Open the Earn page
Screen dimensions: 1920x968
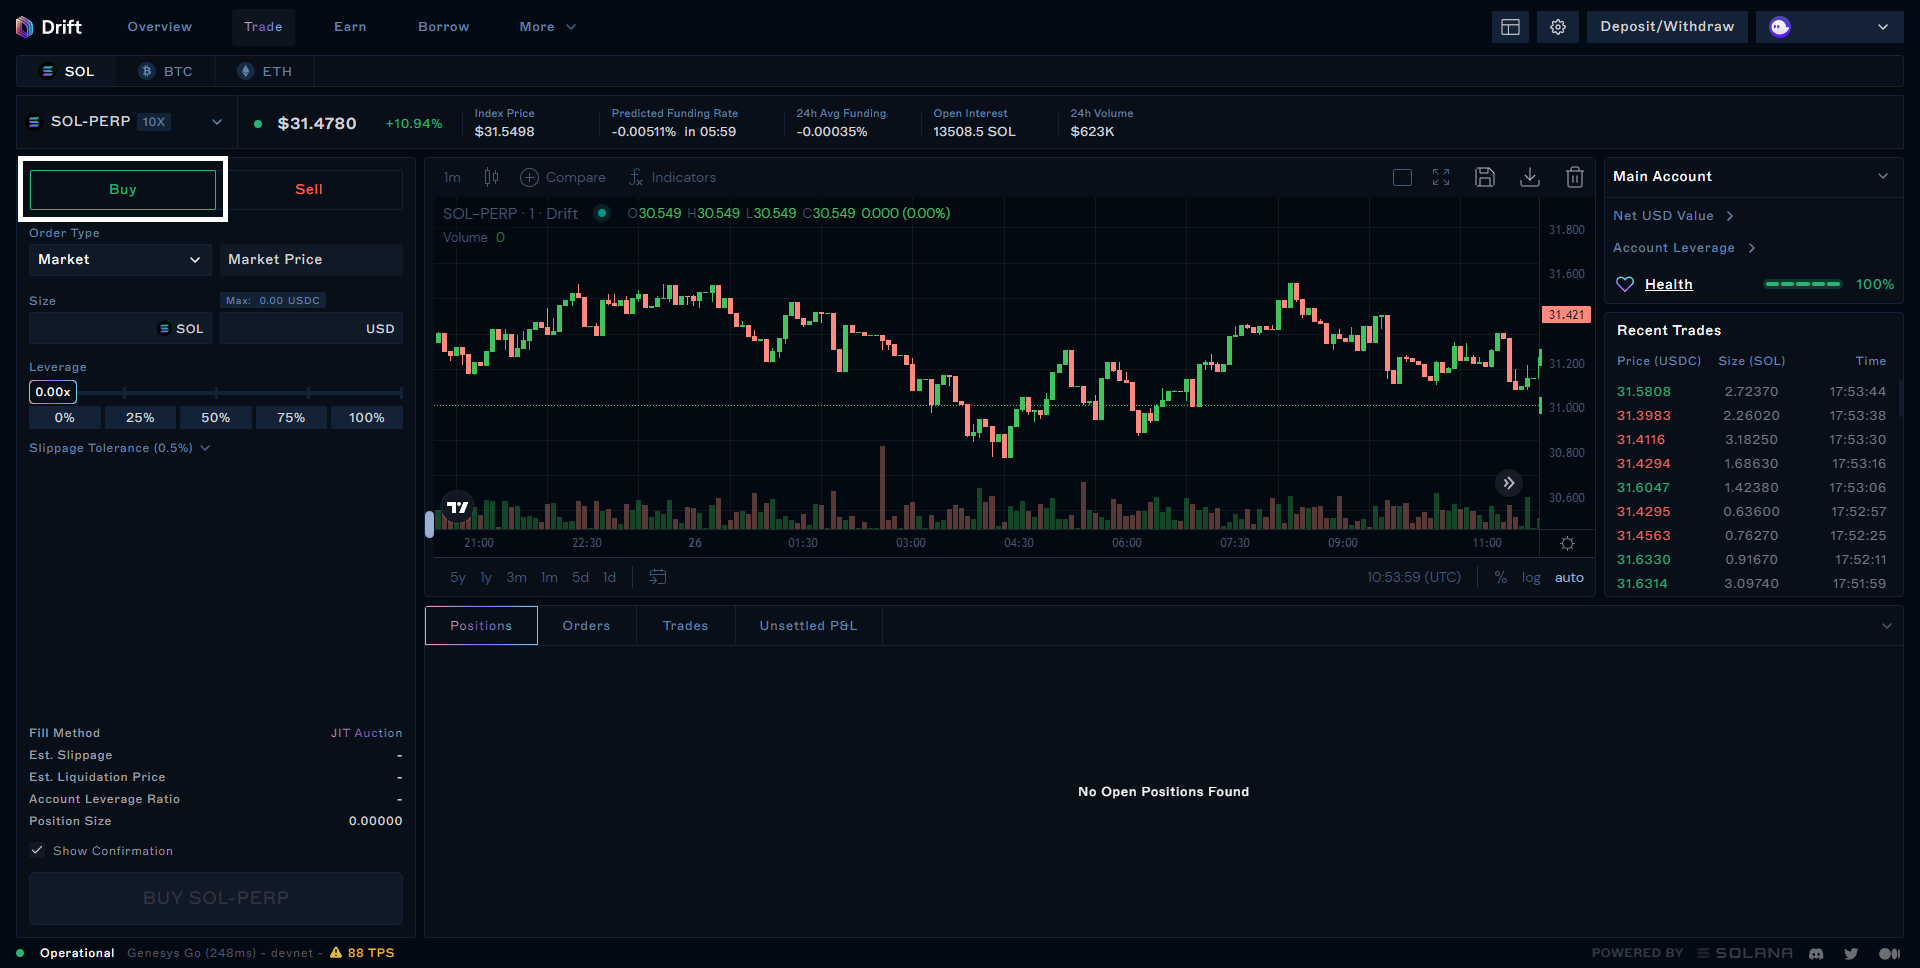pyautogui.click(x=350, y=27)
